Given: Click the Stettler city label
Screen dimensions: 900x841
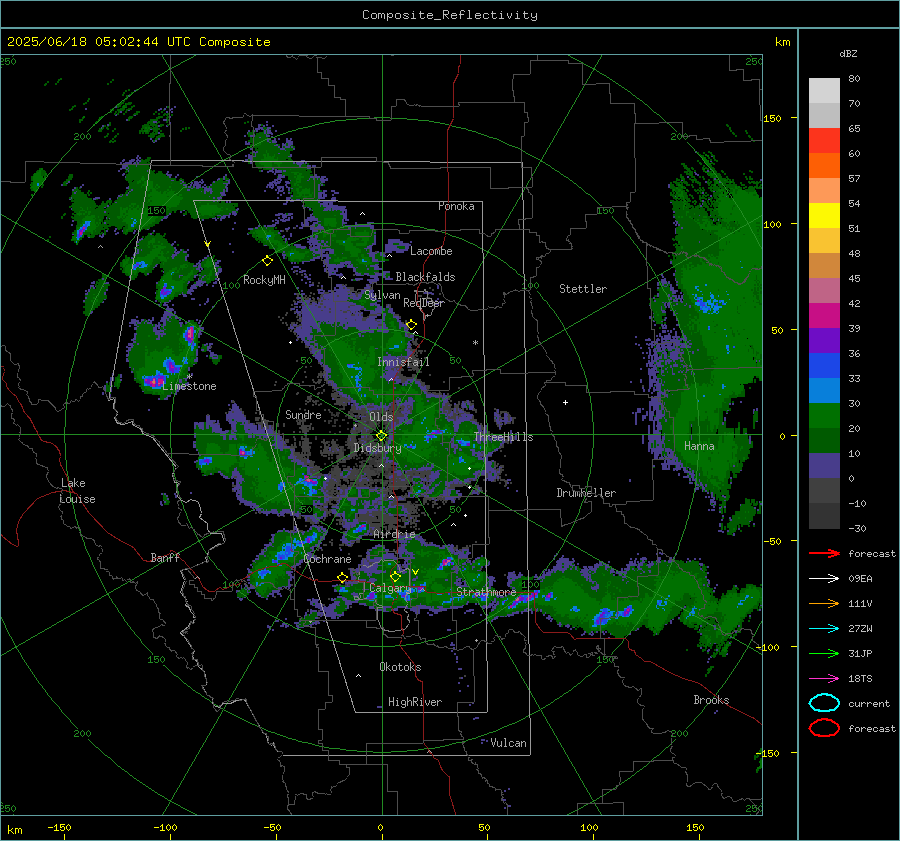Looking at the screenshot, I should coord(583,289).
